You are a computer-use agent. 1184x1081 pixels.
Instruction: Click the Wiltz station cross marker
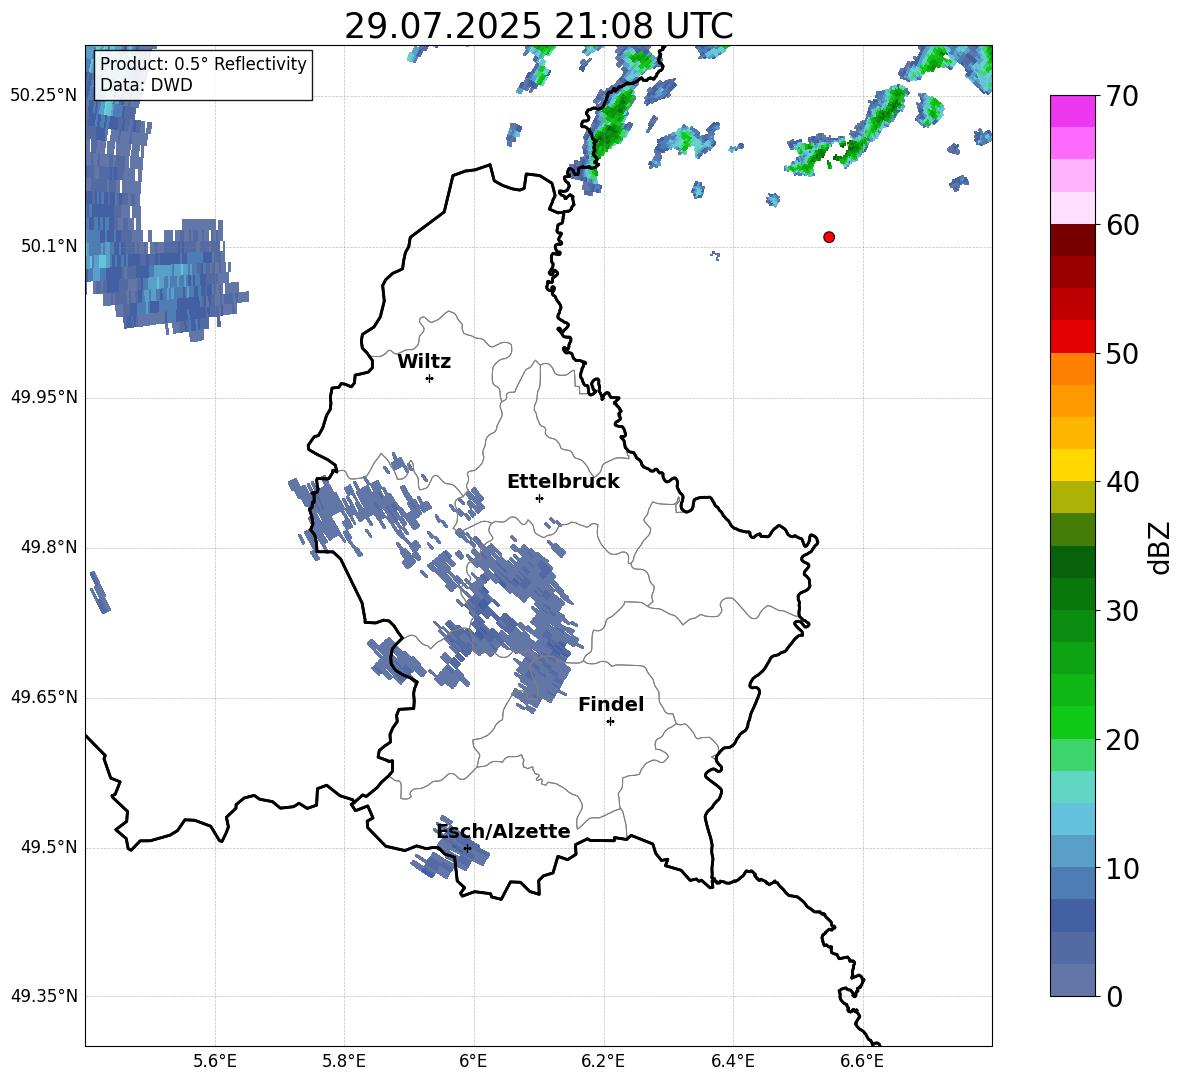point(430,378)
